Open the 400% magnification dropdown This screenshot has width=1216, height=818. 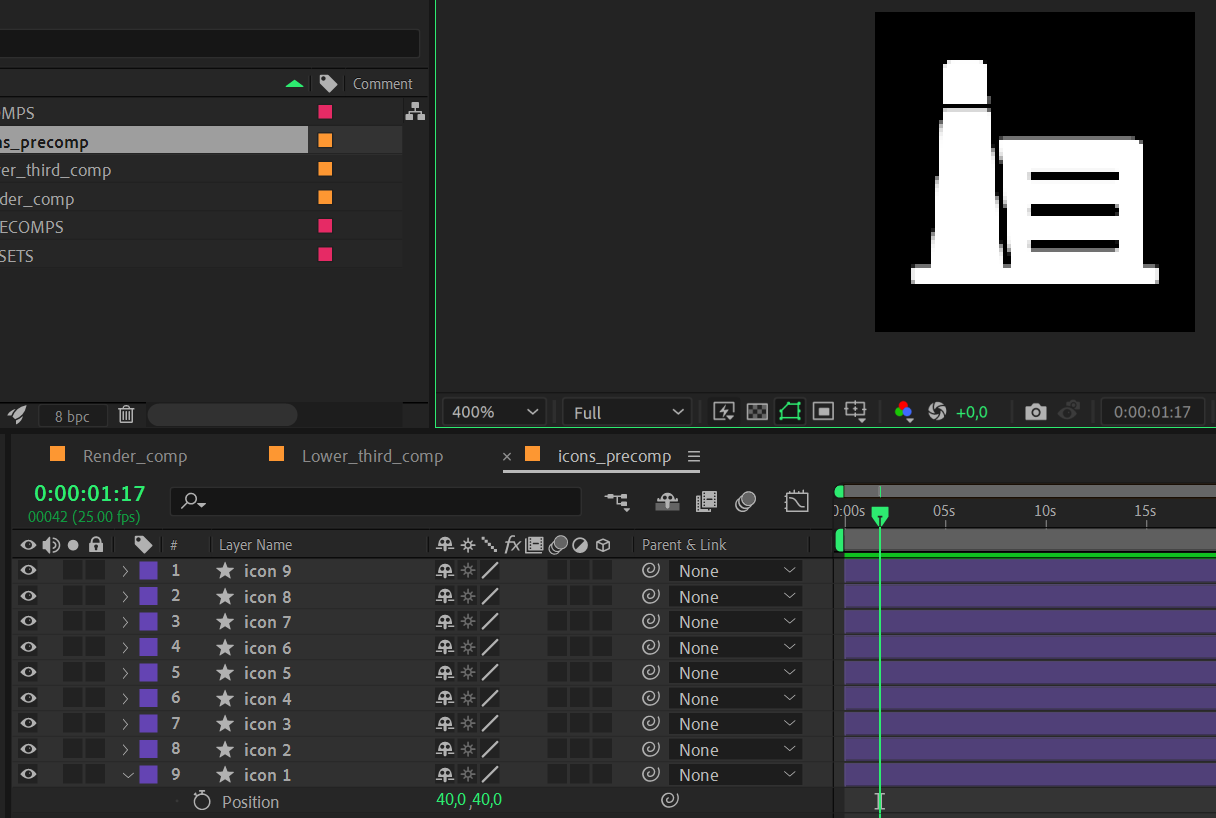click(x=494, y=411)
